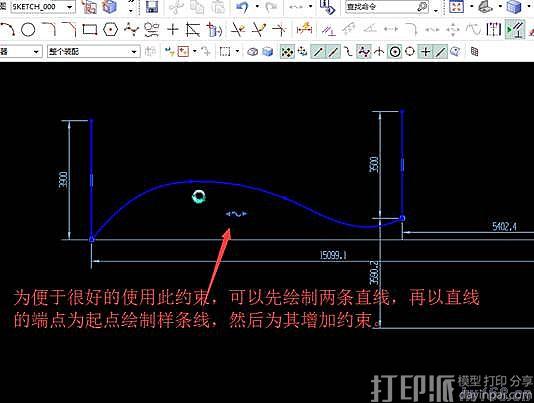This screenshot has height=403, width=534.
Task: Open the Rapid Dimension tool
Action: [304, 30]
